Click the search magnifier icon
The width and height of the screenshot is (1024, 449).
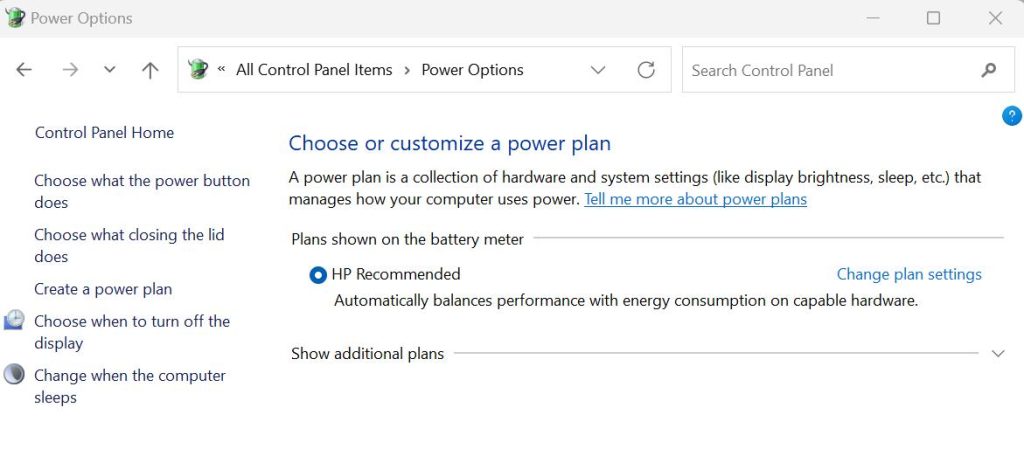pyautogui.click(x=989, y=70)
